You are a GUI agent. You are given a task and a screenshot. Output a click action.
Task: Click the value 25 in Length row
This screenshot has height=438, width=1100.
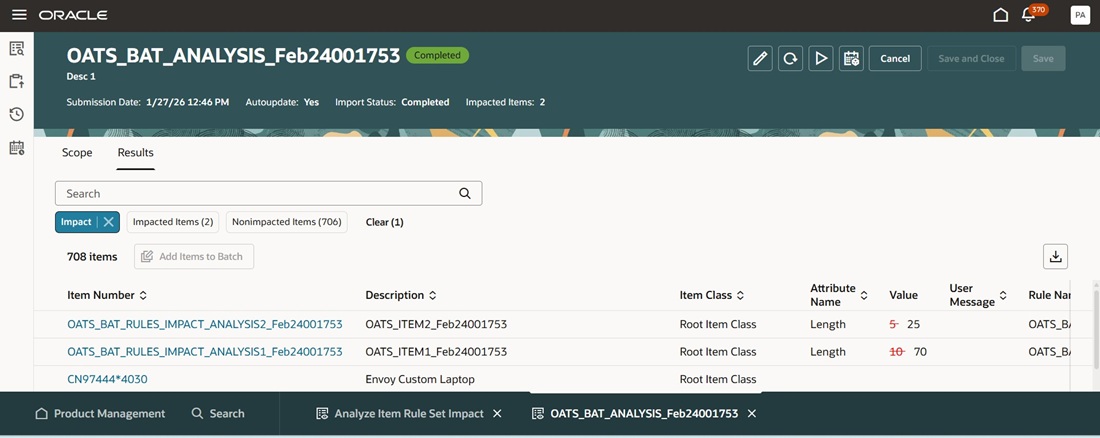(x=913, y=324)
